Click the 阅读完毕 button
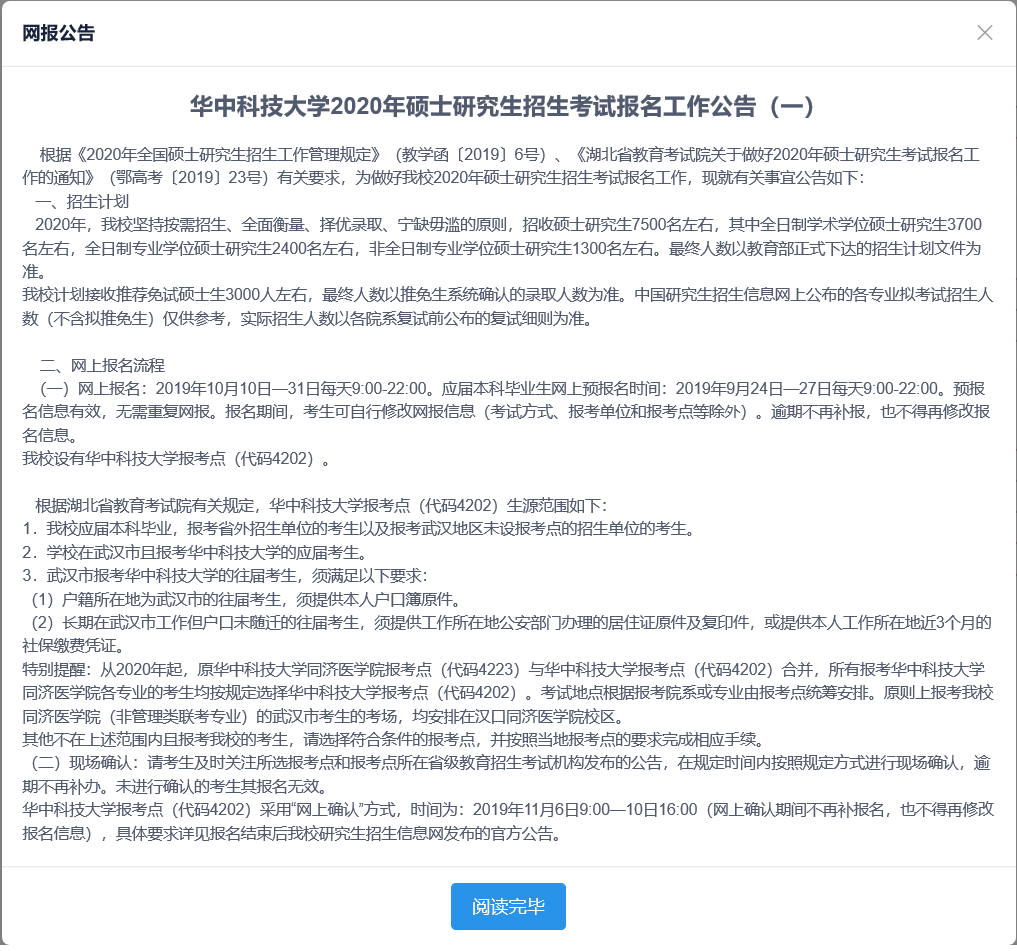The image size is (1017, 951). point(508,906)
